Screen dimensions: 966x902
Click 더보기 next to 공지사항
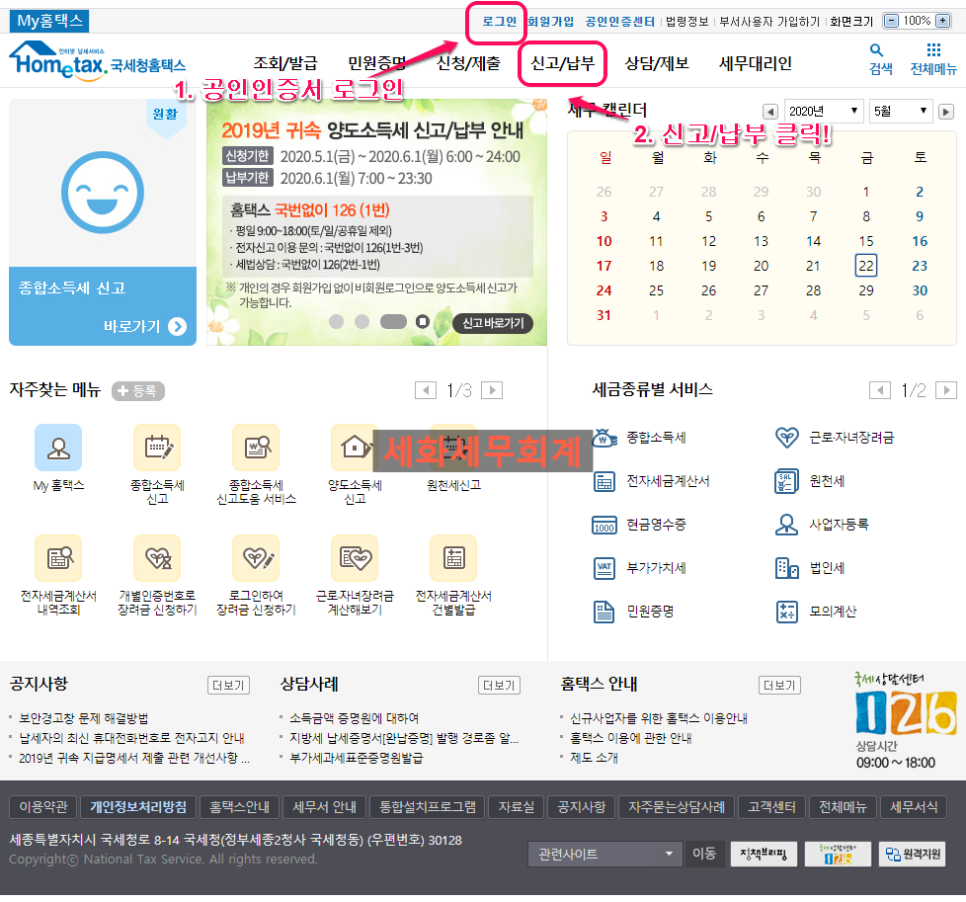pos(229,685)
